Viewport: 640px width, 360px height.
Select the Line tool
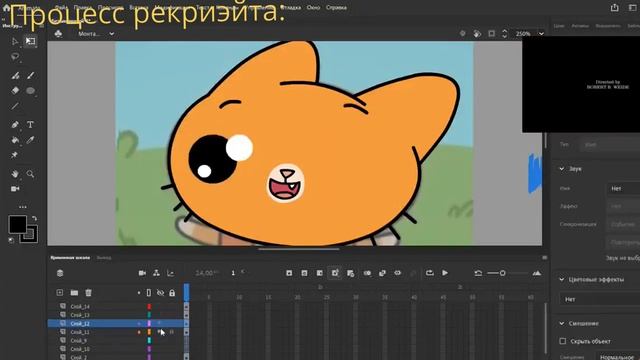coord(15,106)
